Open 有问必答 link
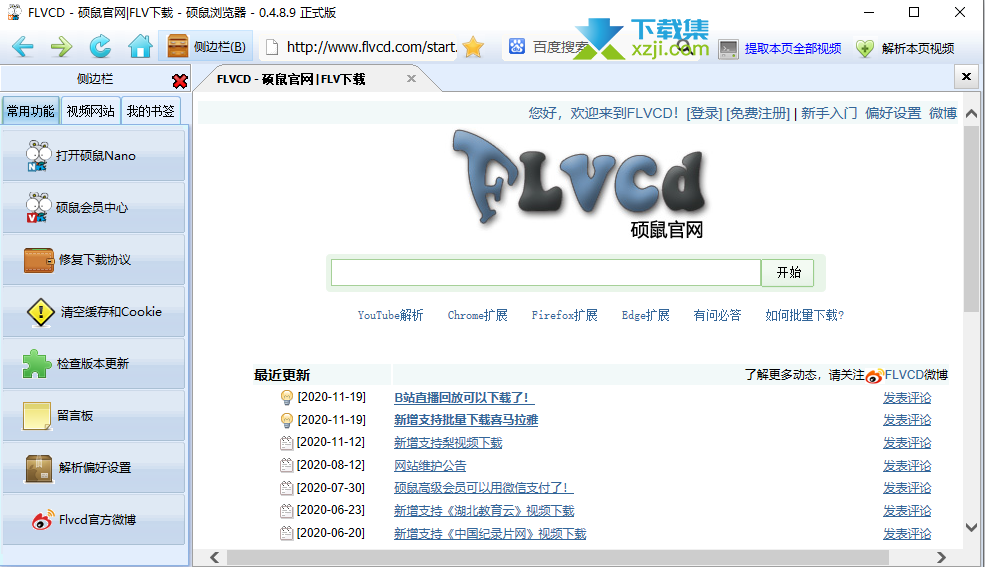 pos(717,315)
